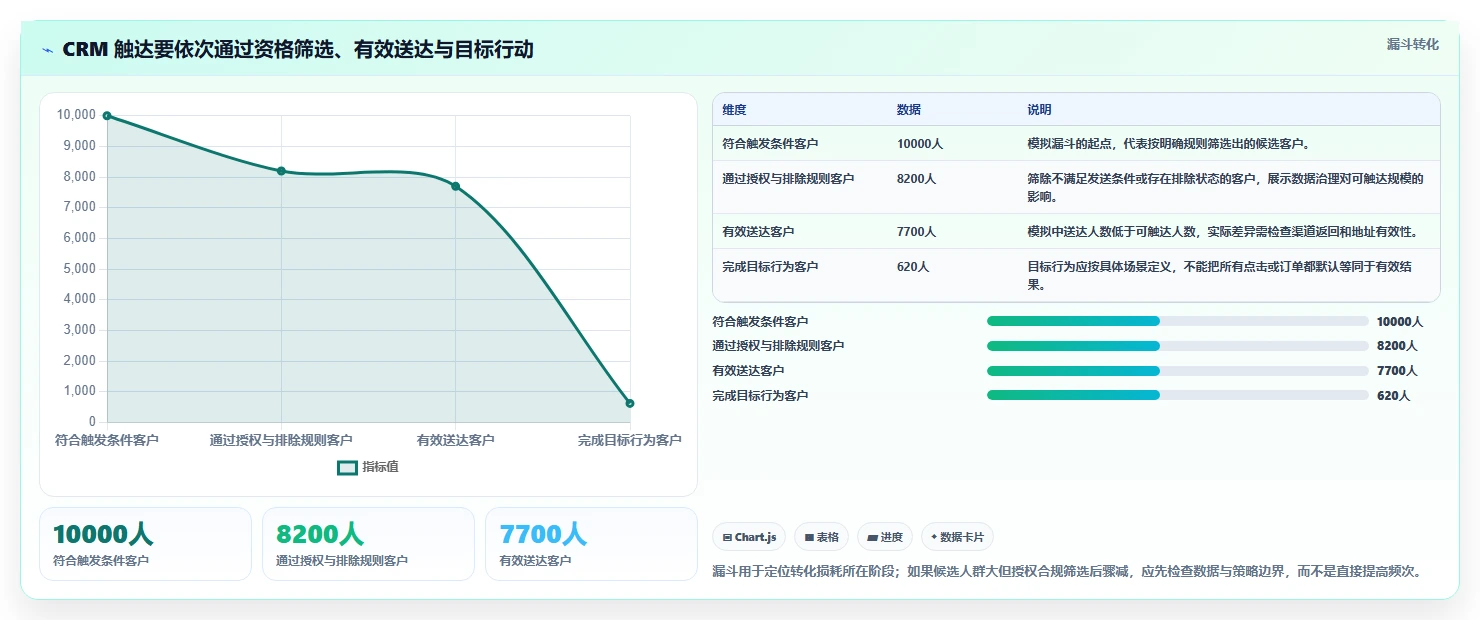The height and width of the screenshot is (620, 1480).
Task: Click the progress row label 完成目标行为客户
Action: [x=760, y=396]
